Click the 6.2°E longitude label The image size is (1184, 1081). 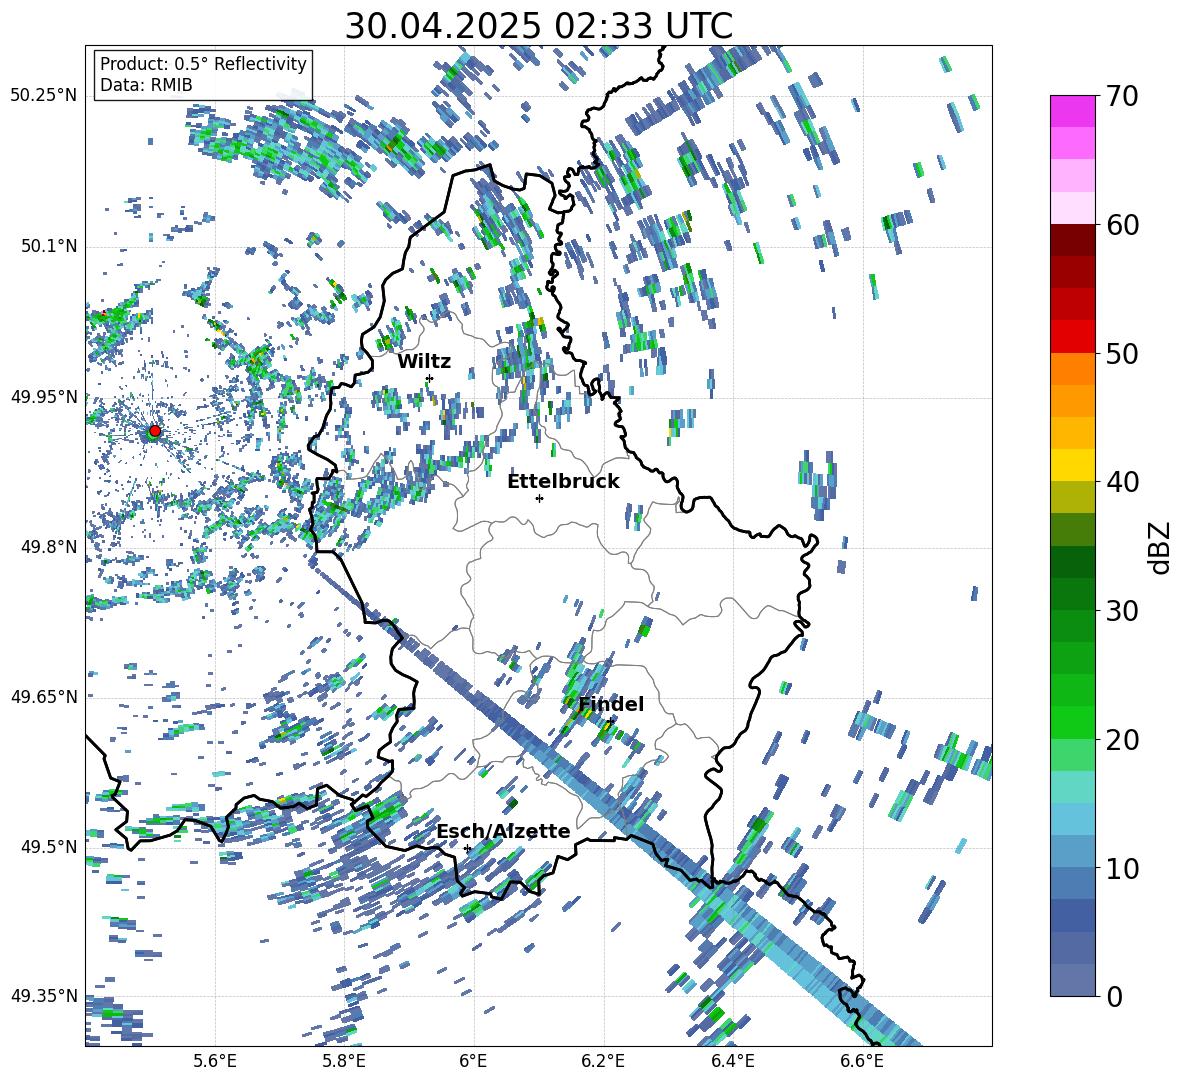603,1062
